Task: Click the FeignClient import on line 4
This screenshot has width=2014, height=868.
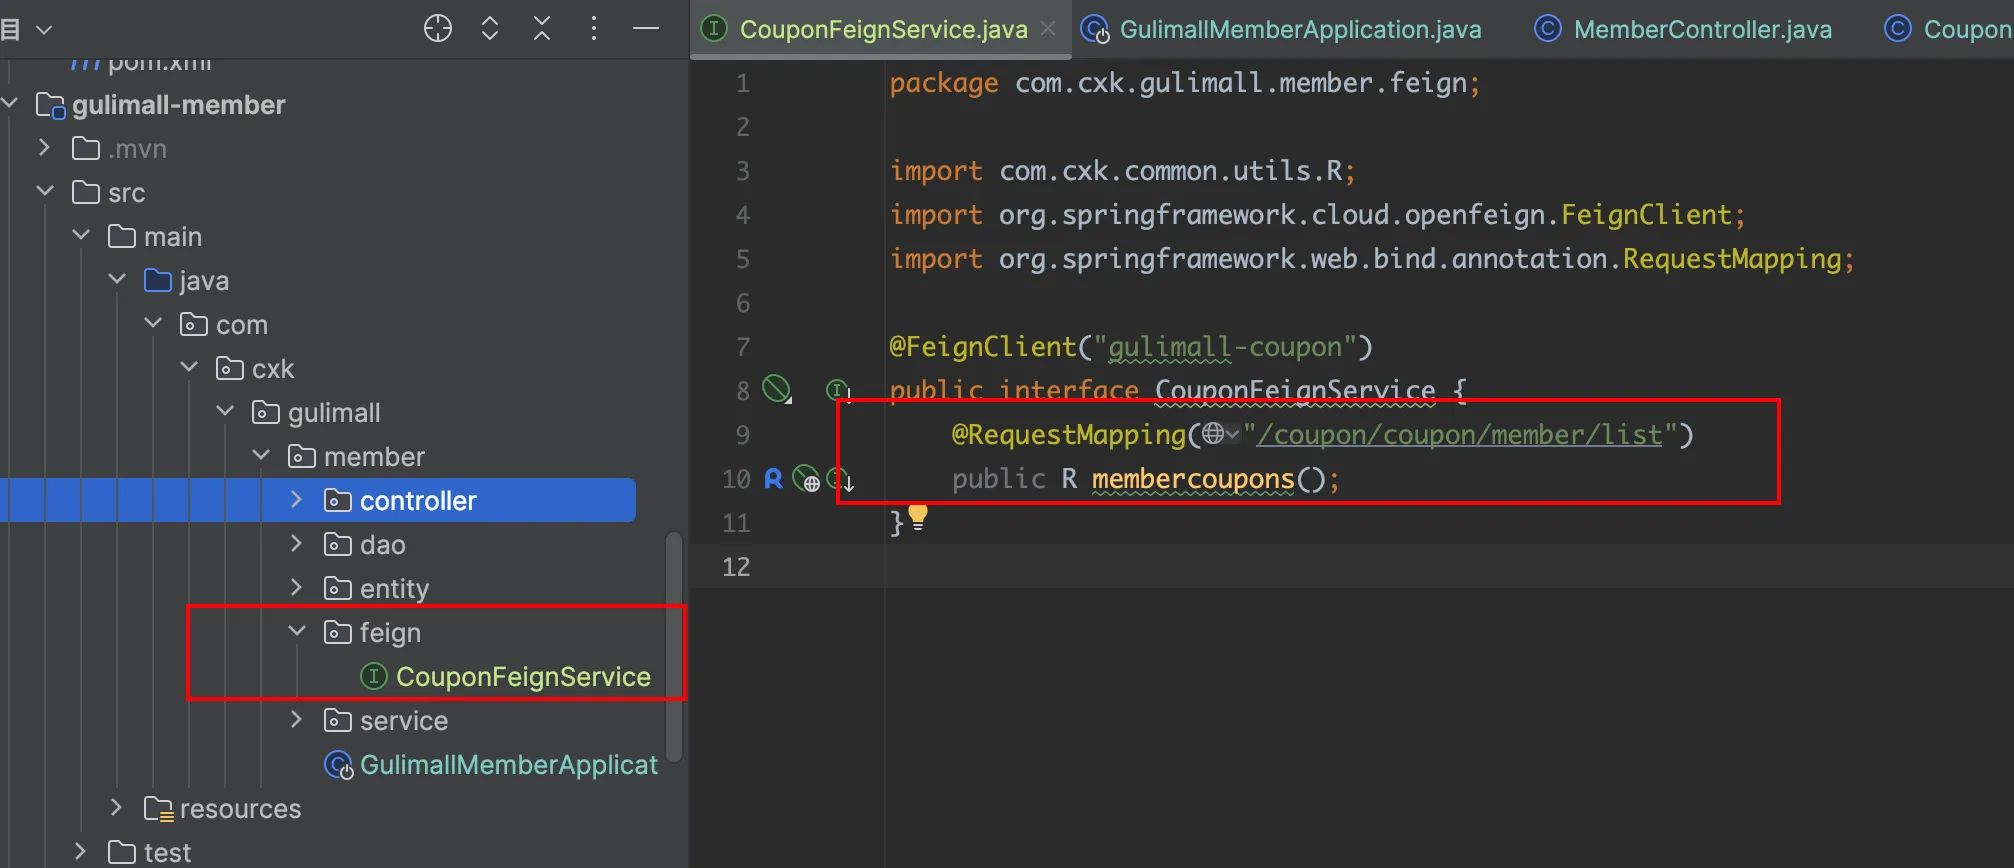Action: click(1646, 215)
